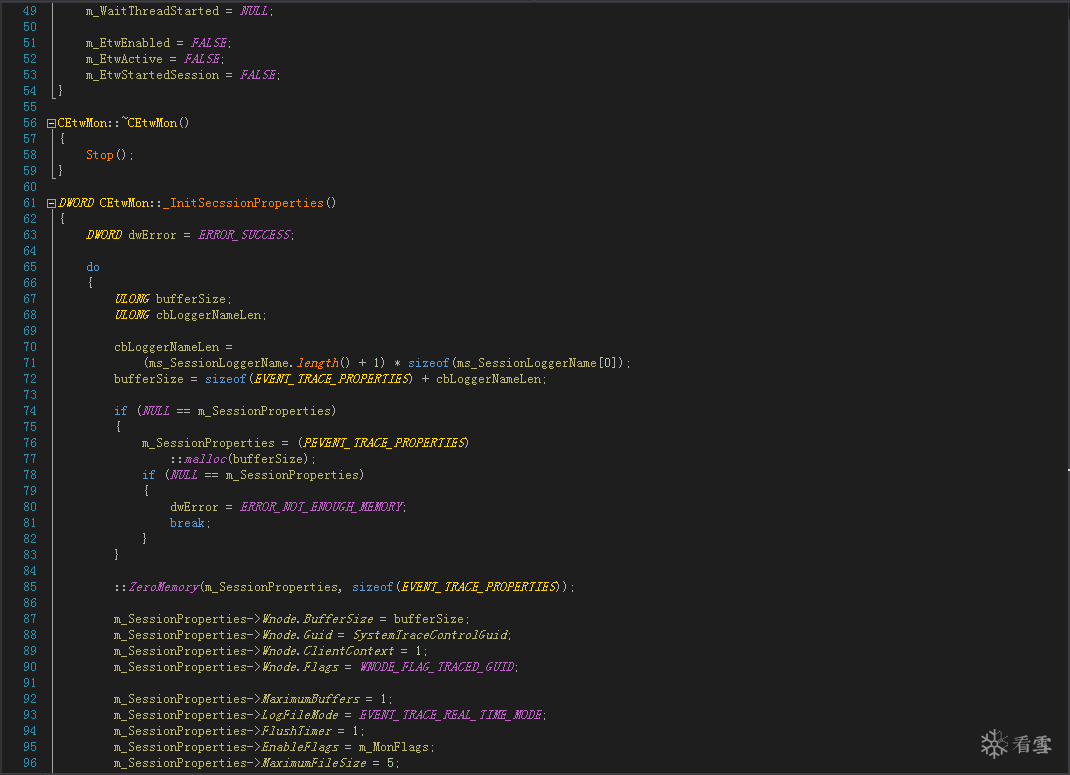1070x775 pixels.
Task: Click FlushTimer on line 94
Action: tap(297, 731)
